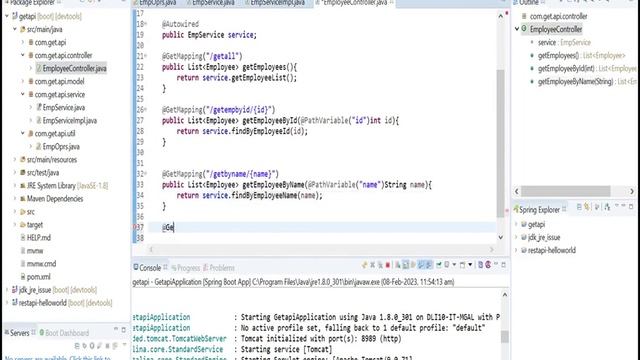The height and width of the screenshot is (360, 640).
Task: Collapse EmployeeController in Outline view
Action: click(x=517, y=29)
